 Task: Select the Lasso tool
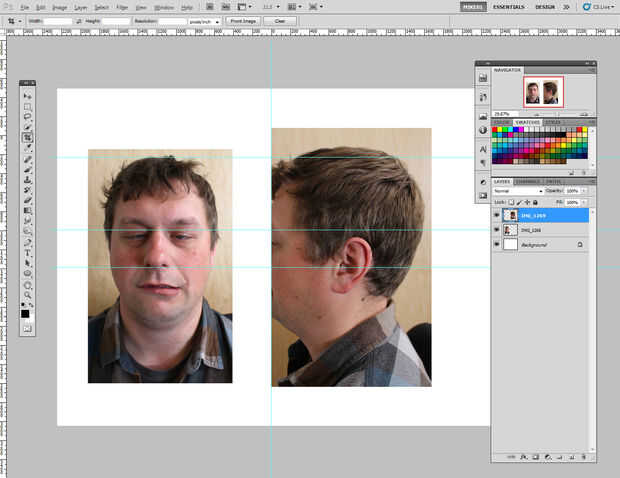point(27,117)
